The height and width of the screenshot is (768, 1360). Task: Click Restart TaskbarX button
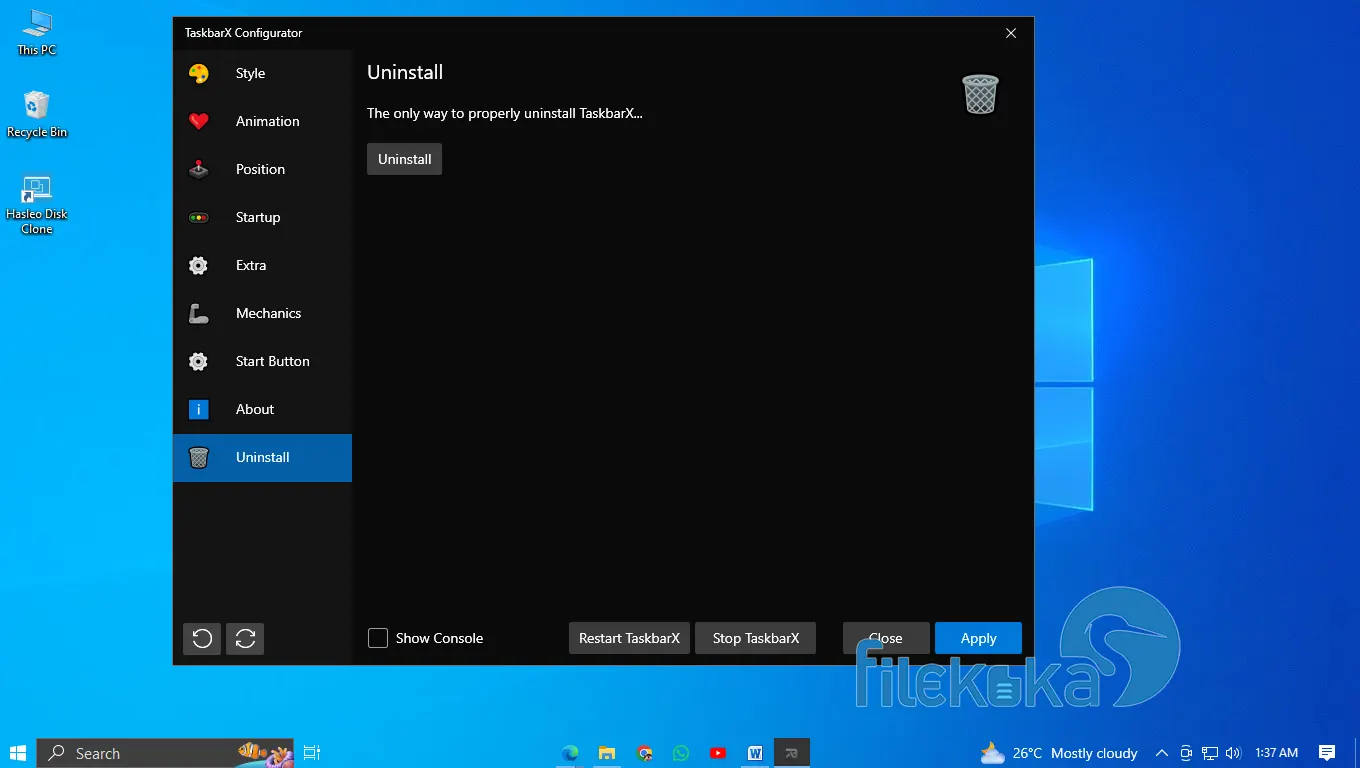point(629,638)
